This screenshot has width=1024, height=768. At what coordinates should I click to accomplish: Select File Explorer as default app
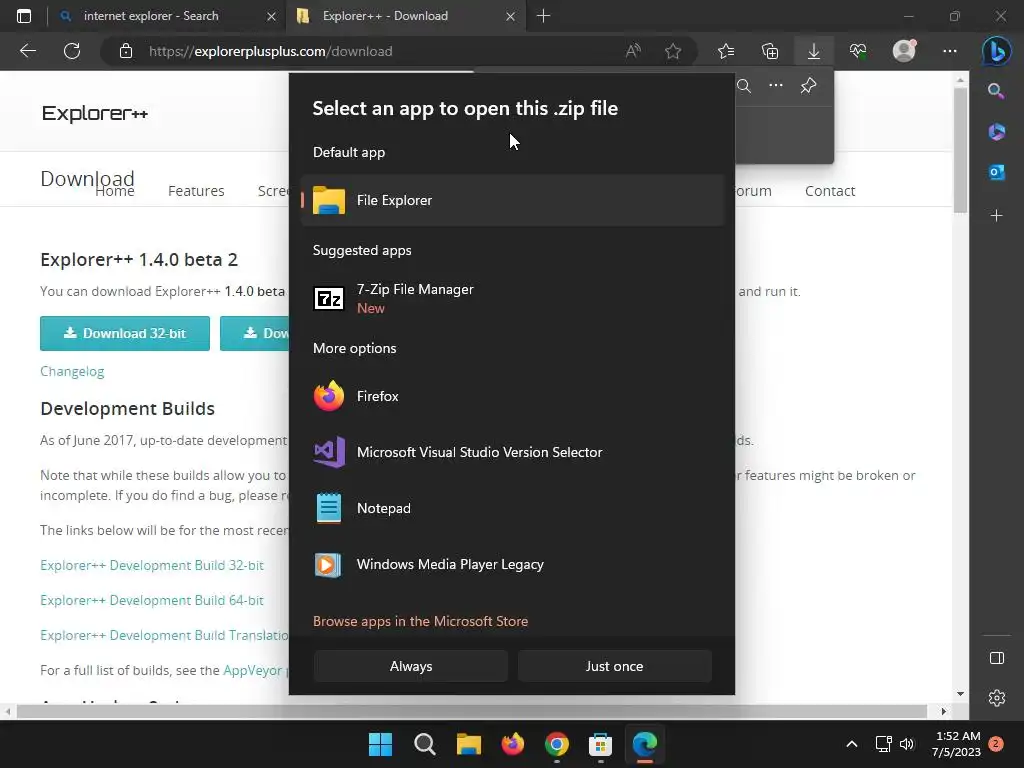click(x=513, y=200)
